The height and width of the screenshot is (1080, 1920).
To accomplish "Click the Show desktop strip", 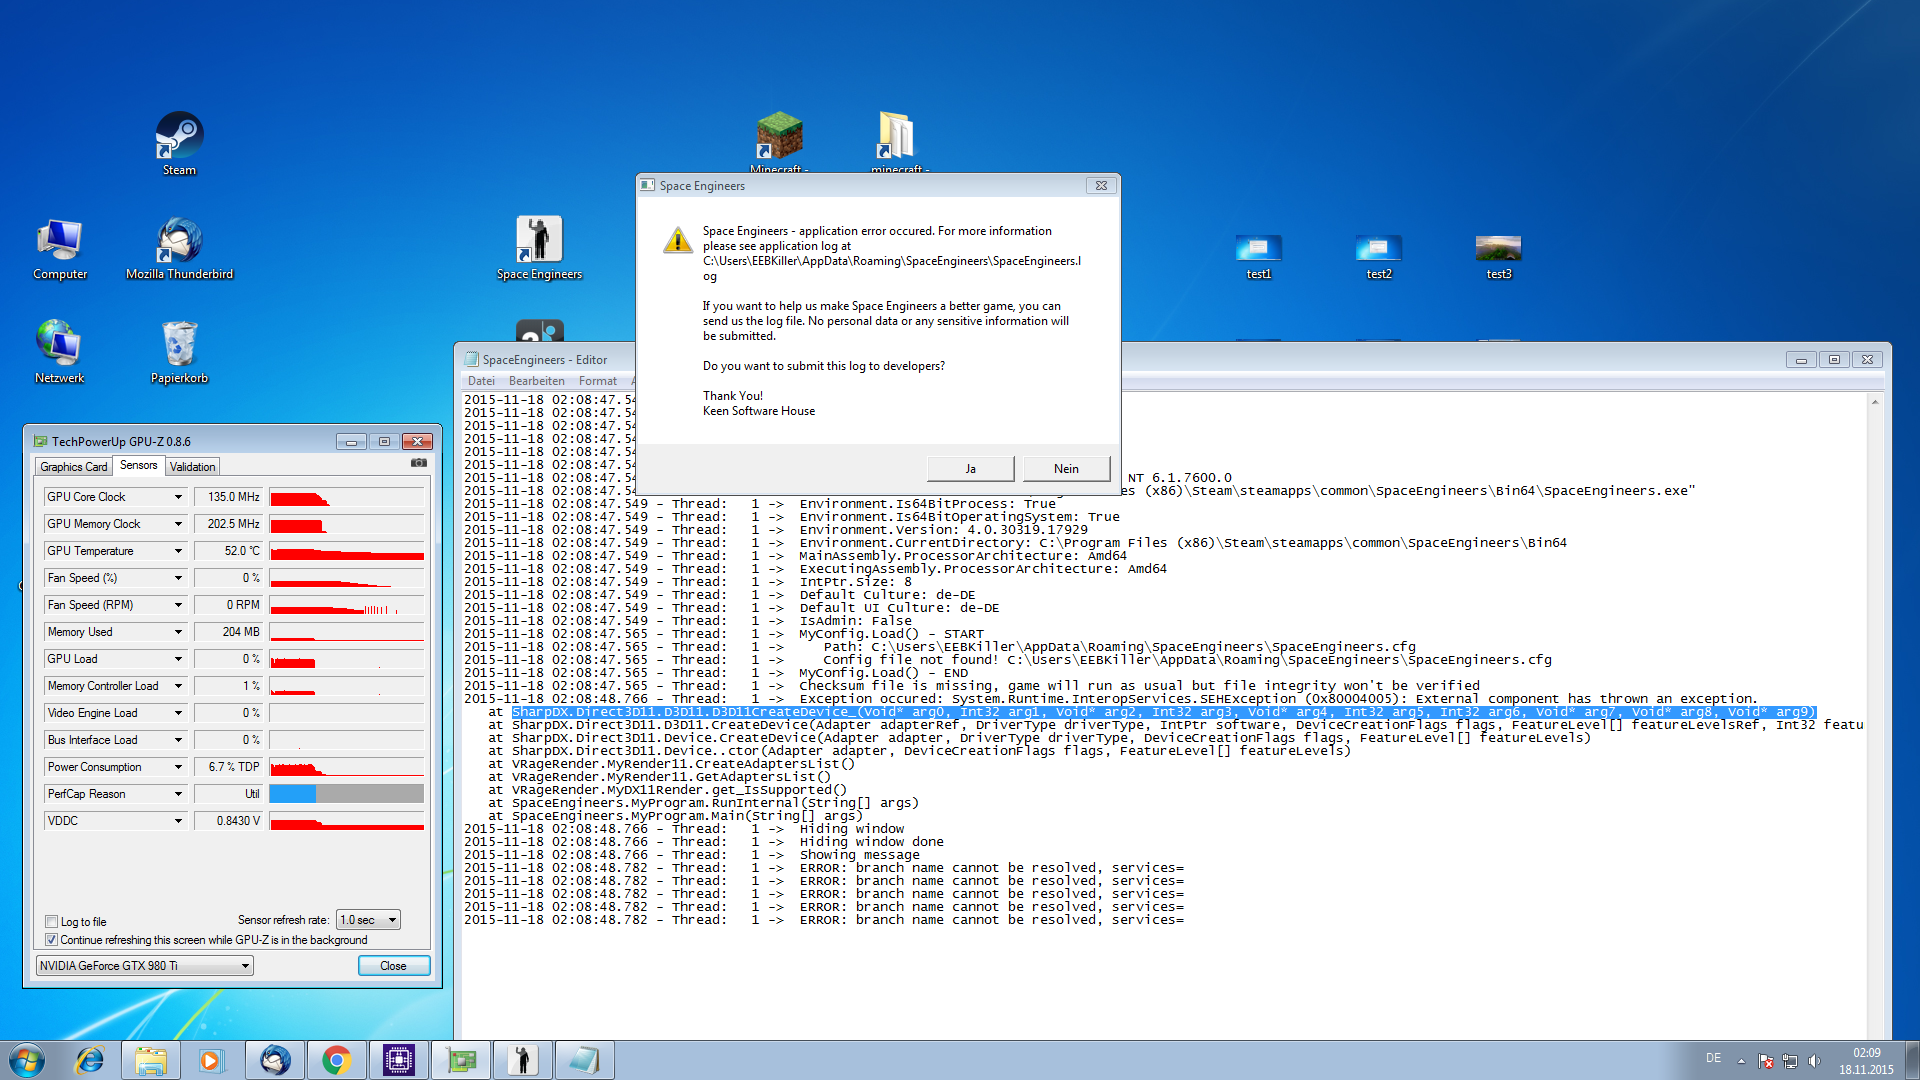I will point(1912,1061).
